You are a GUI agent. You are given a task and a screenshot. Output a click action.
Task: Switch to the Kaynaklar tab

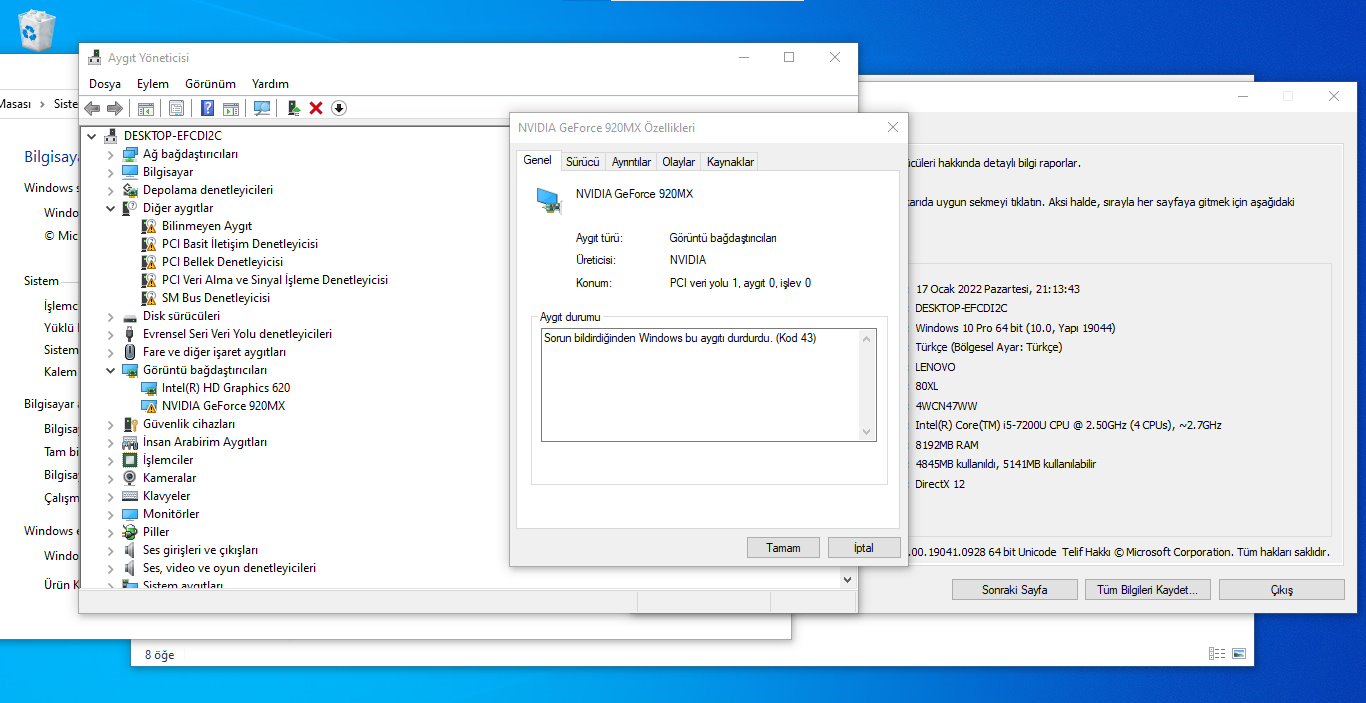pyautogui.click(x=730, y=162)
